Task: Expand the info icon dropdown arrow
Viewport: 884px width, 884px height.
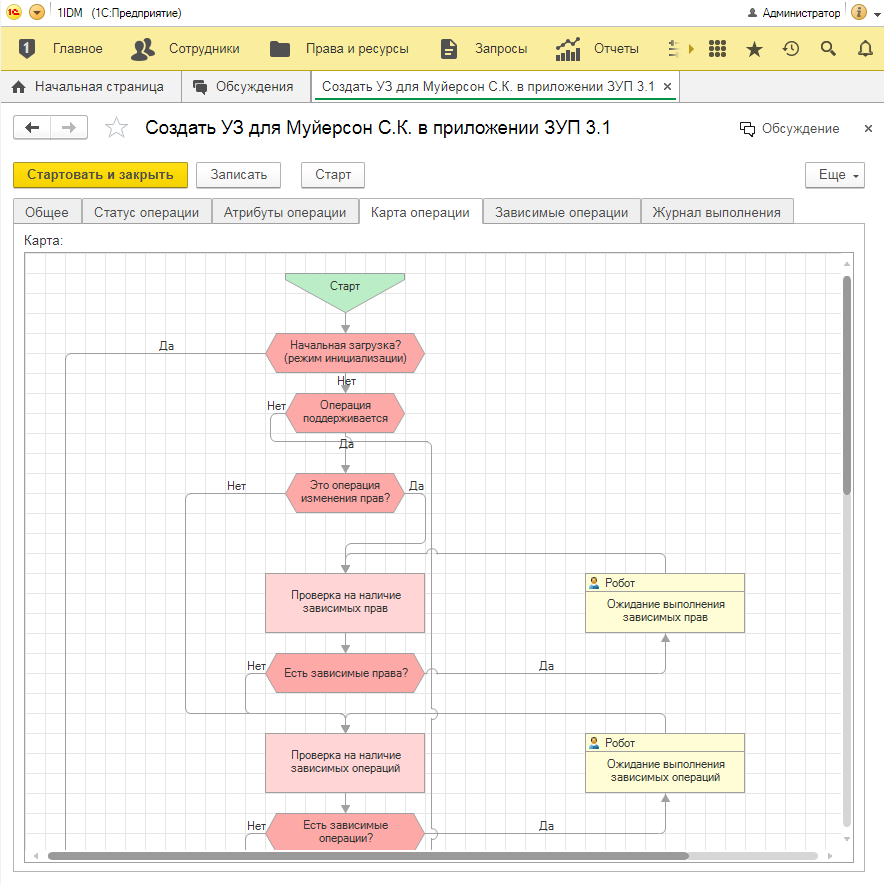Action: 874,13
